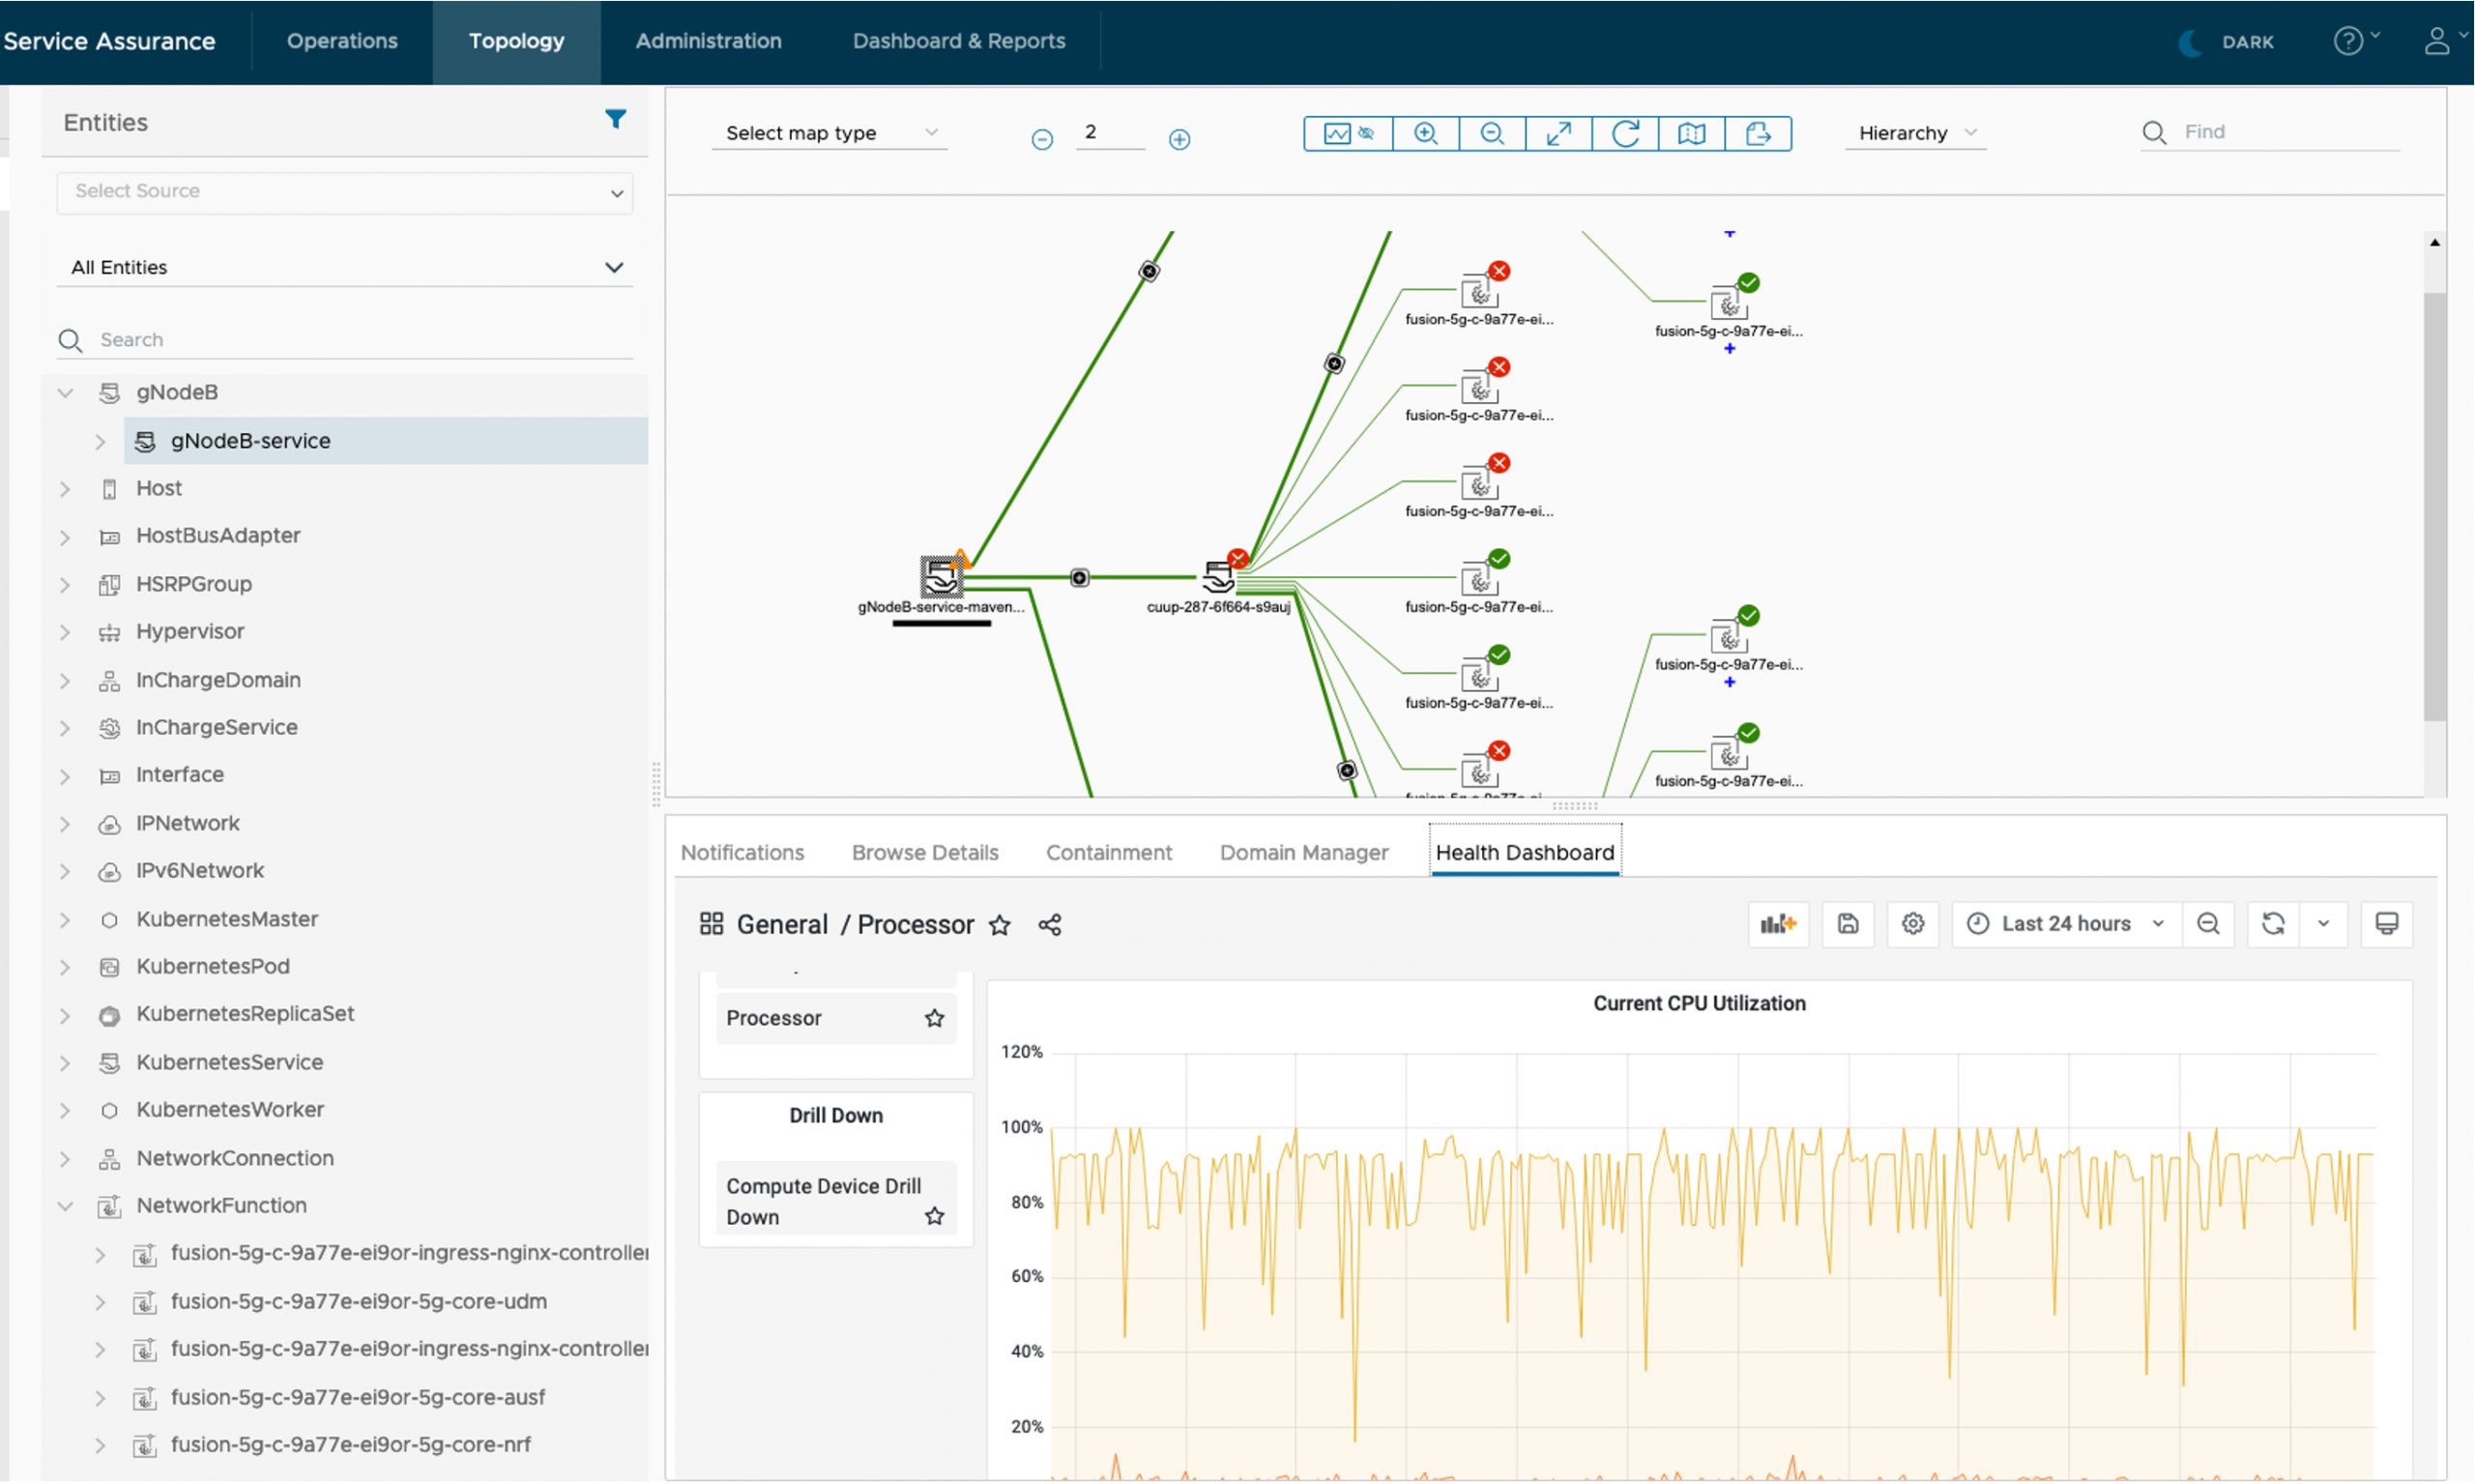Share the General / Processor dashboard
The height and width of the screenshot is (1484, 2475).
click(x=1049, y=925)
